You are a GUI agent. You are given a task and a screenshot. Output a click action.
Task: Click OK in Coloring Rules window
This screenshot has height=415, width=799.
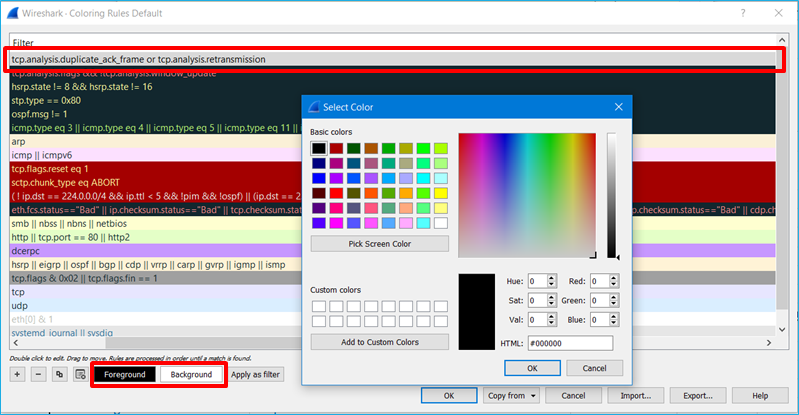(x=449, y=396)
